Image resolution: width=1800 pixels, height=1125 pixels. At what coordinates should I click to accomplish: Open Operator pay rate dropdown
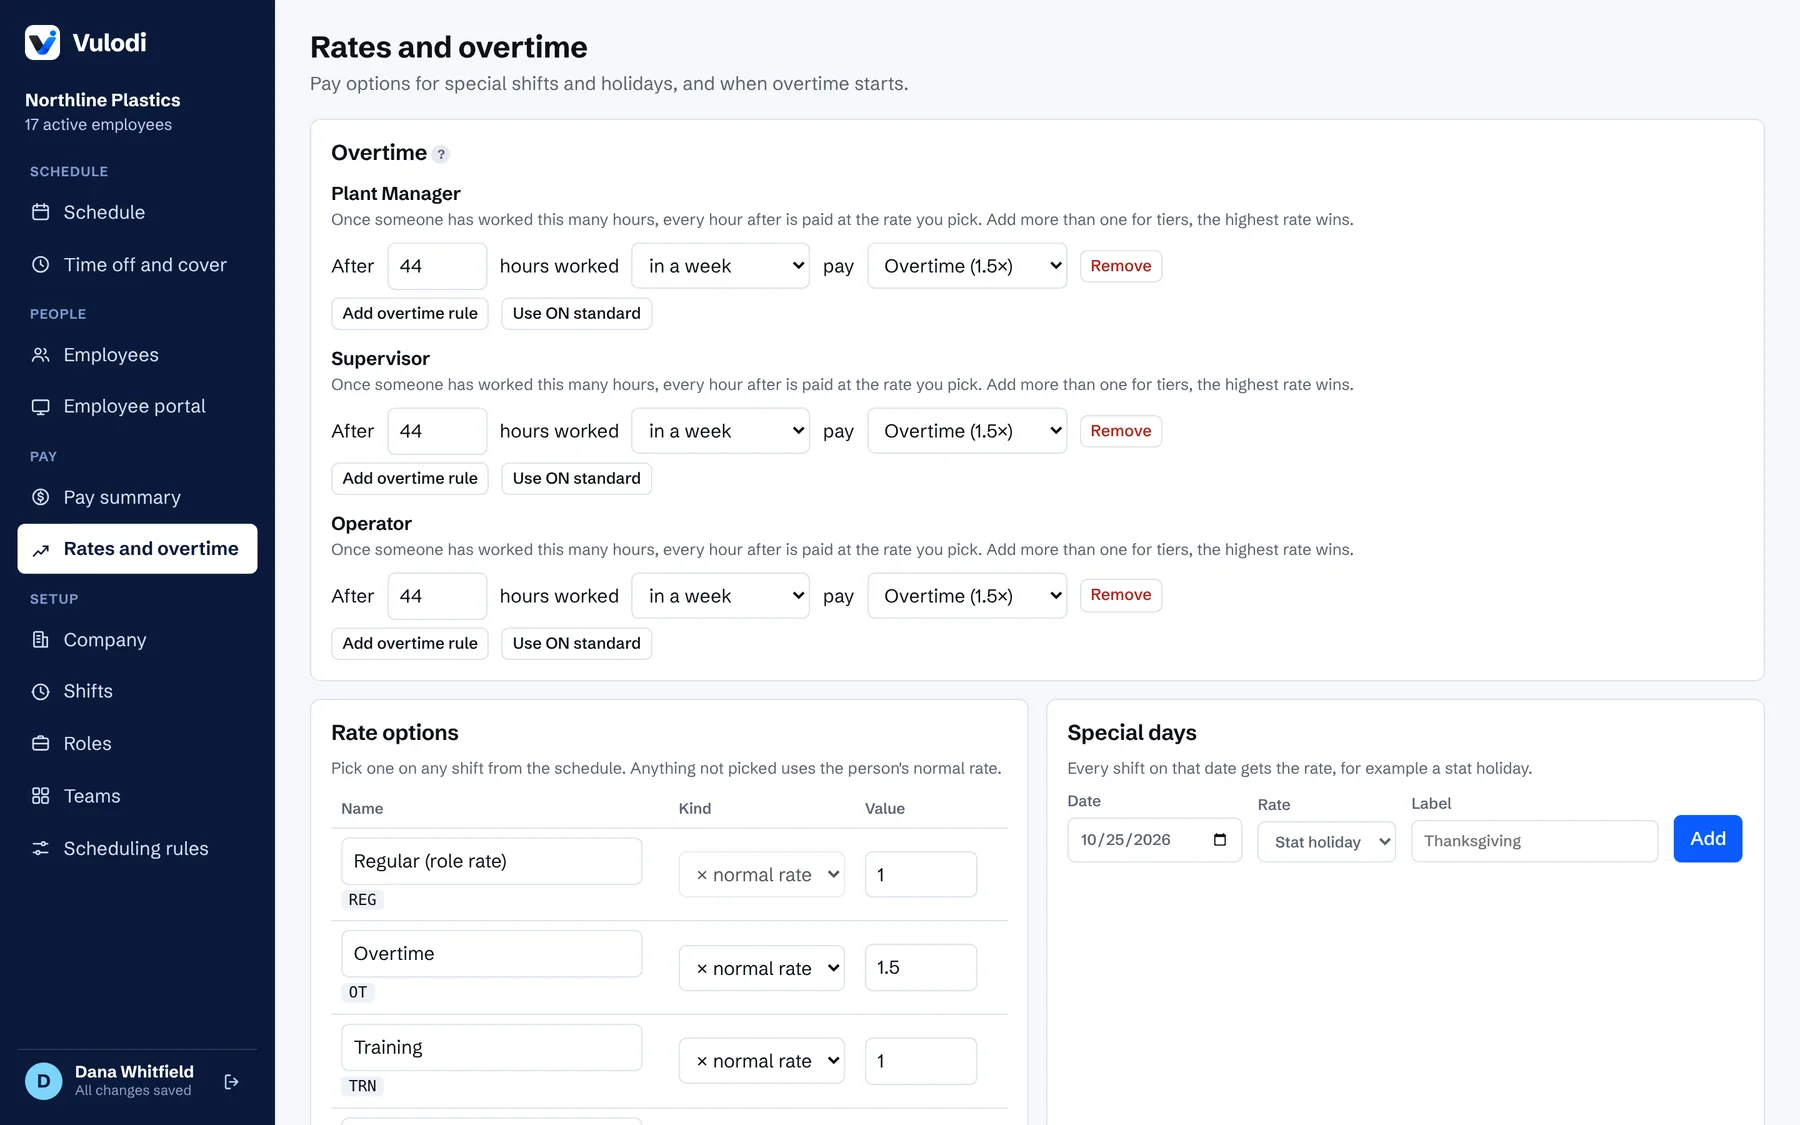tap(967, 596)
